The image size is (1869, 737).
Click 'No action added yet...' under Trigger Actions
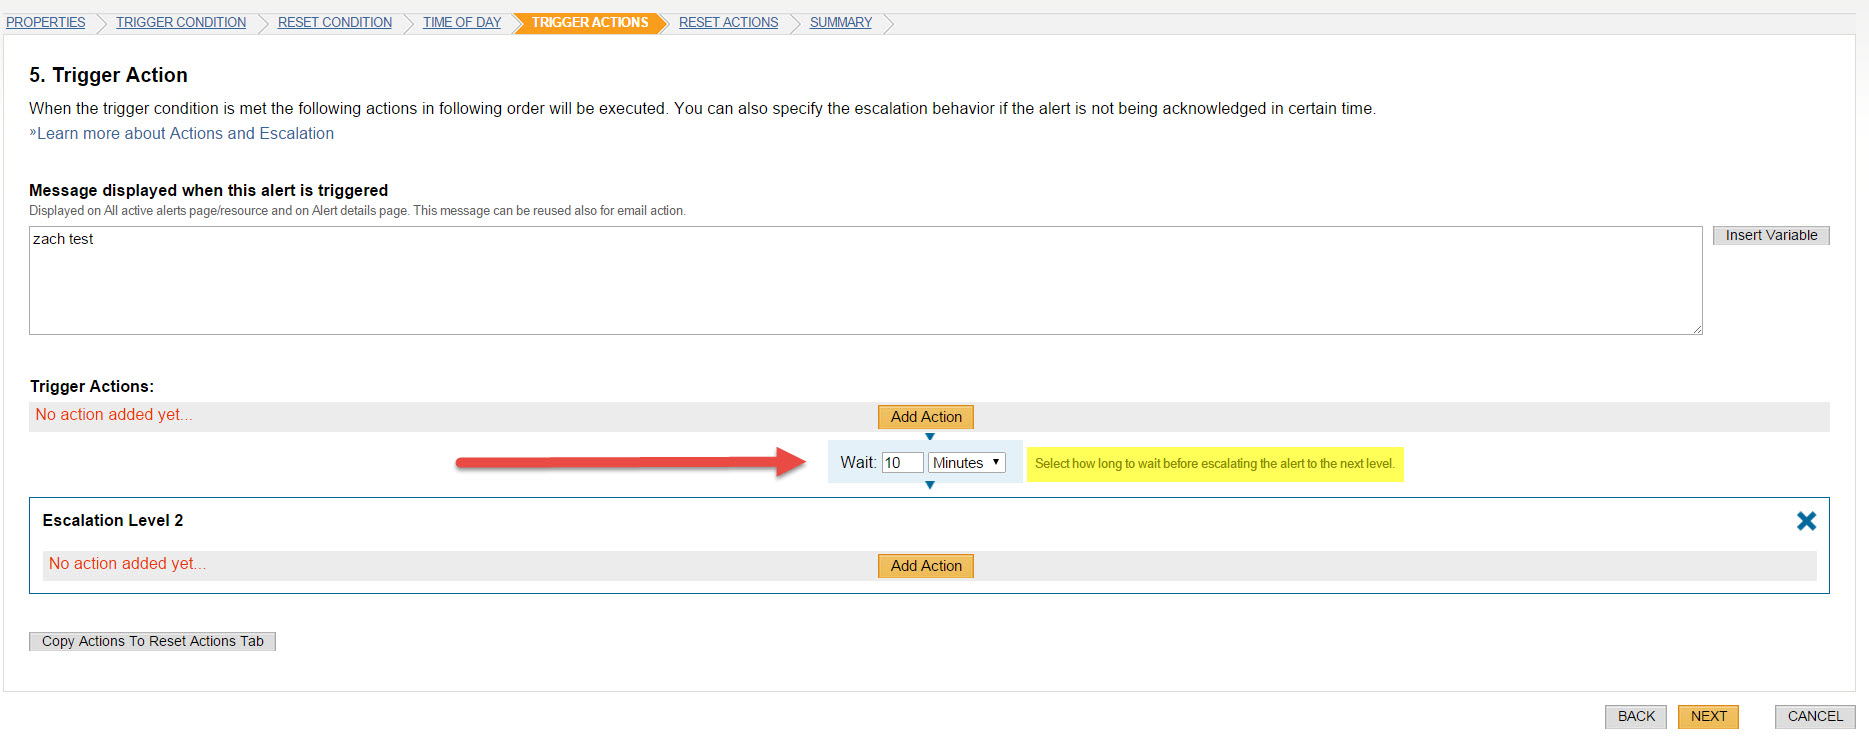[114, 415]
